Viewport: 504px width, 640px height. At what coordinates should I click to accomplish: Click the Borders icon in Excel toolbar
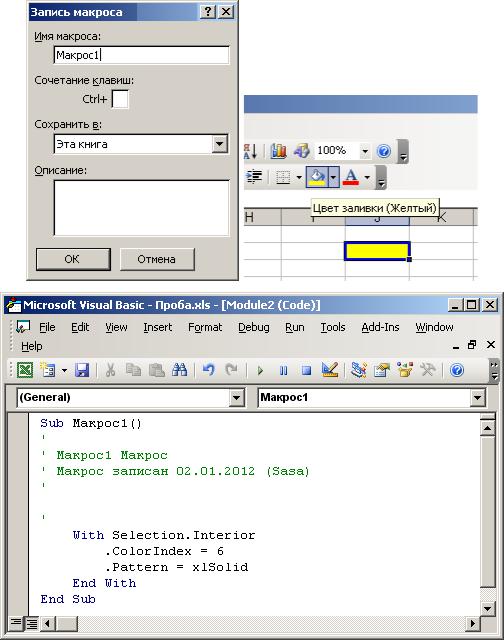(x=283, y=177)
